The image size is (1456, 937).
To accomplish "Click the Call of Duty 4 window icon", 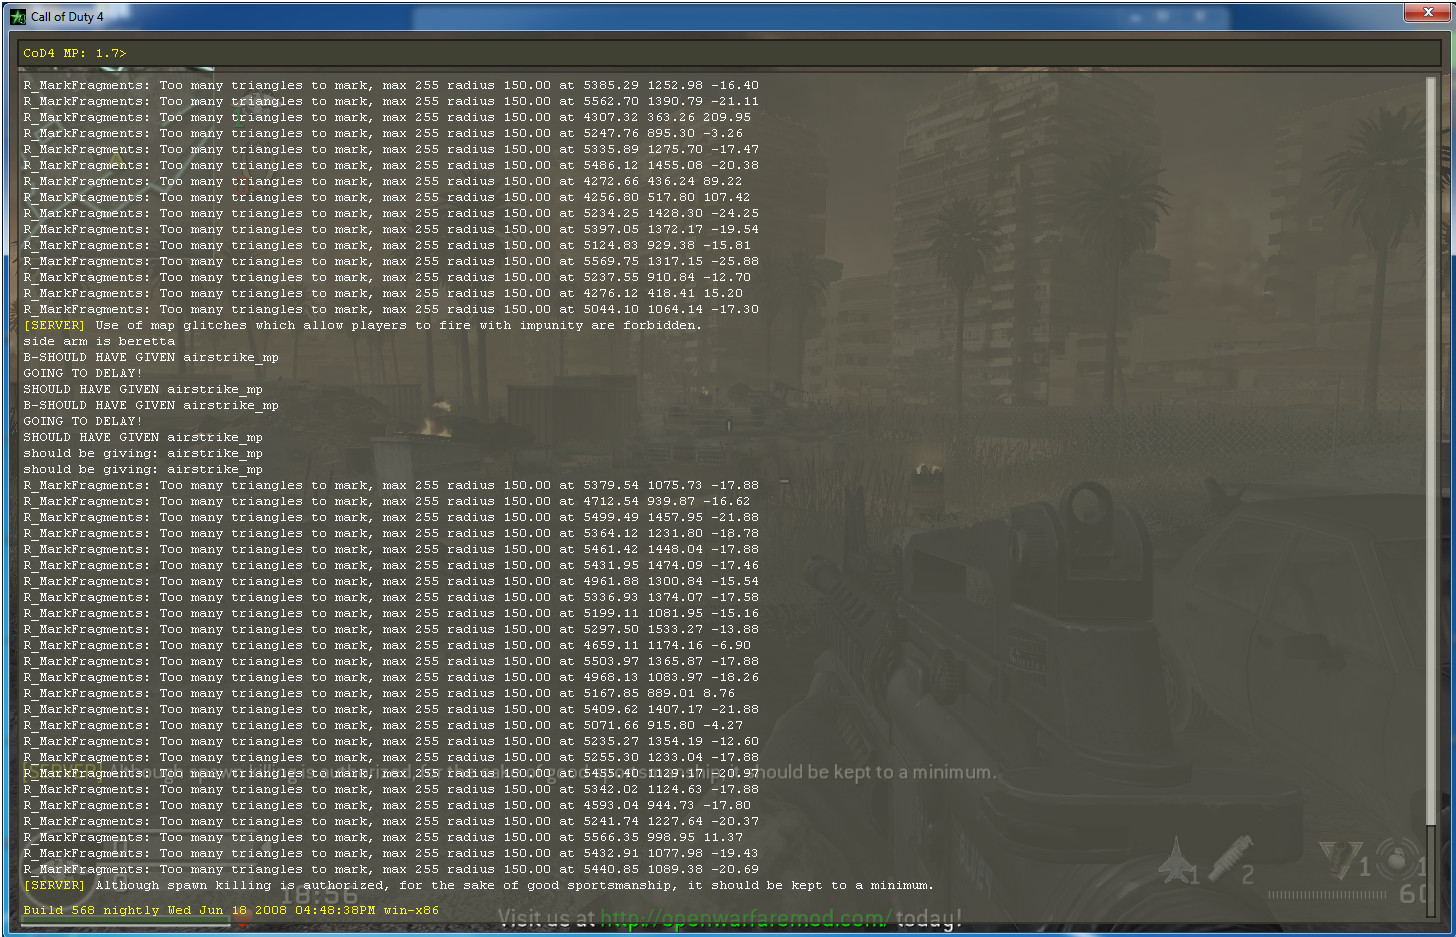I will (18, 16).
